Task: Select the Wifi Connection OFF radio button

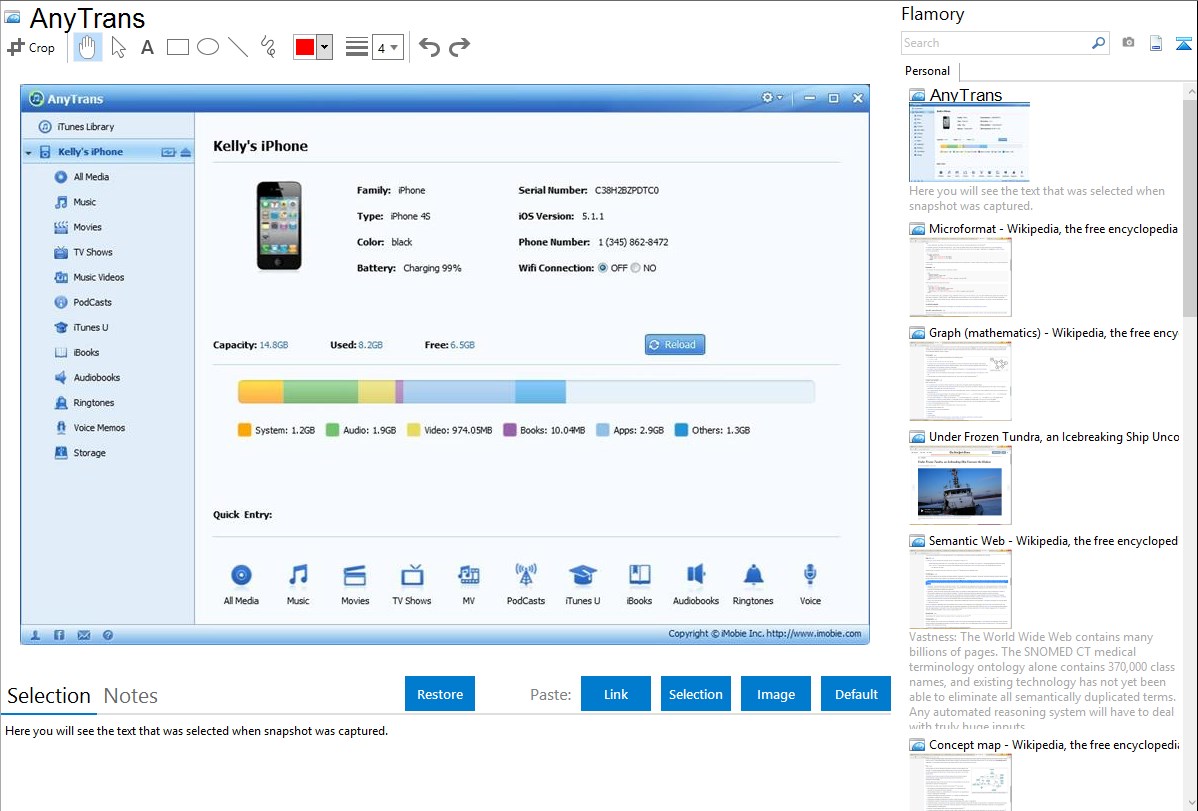Action: 603,268
